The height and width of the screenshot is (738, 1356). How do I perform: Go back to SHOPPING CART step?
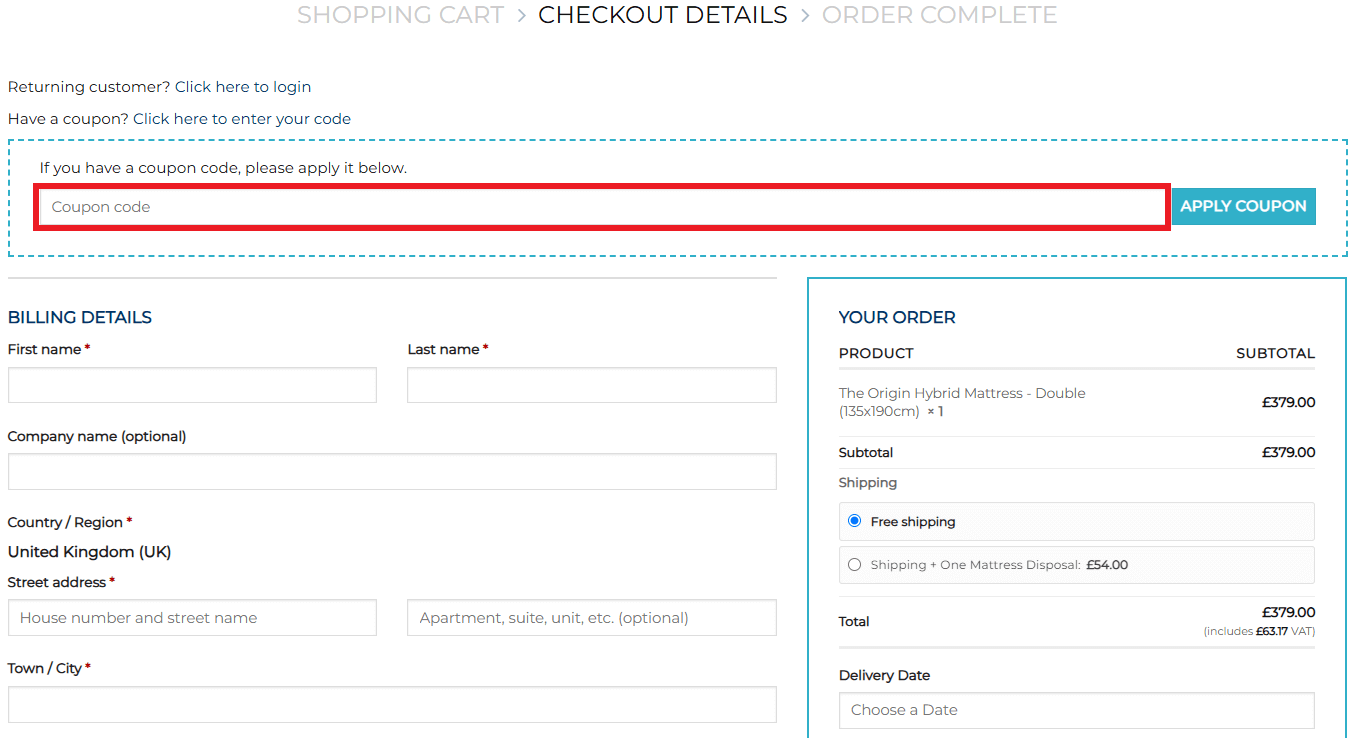(x=400, y=15)
